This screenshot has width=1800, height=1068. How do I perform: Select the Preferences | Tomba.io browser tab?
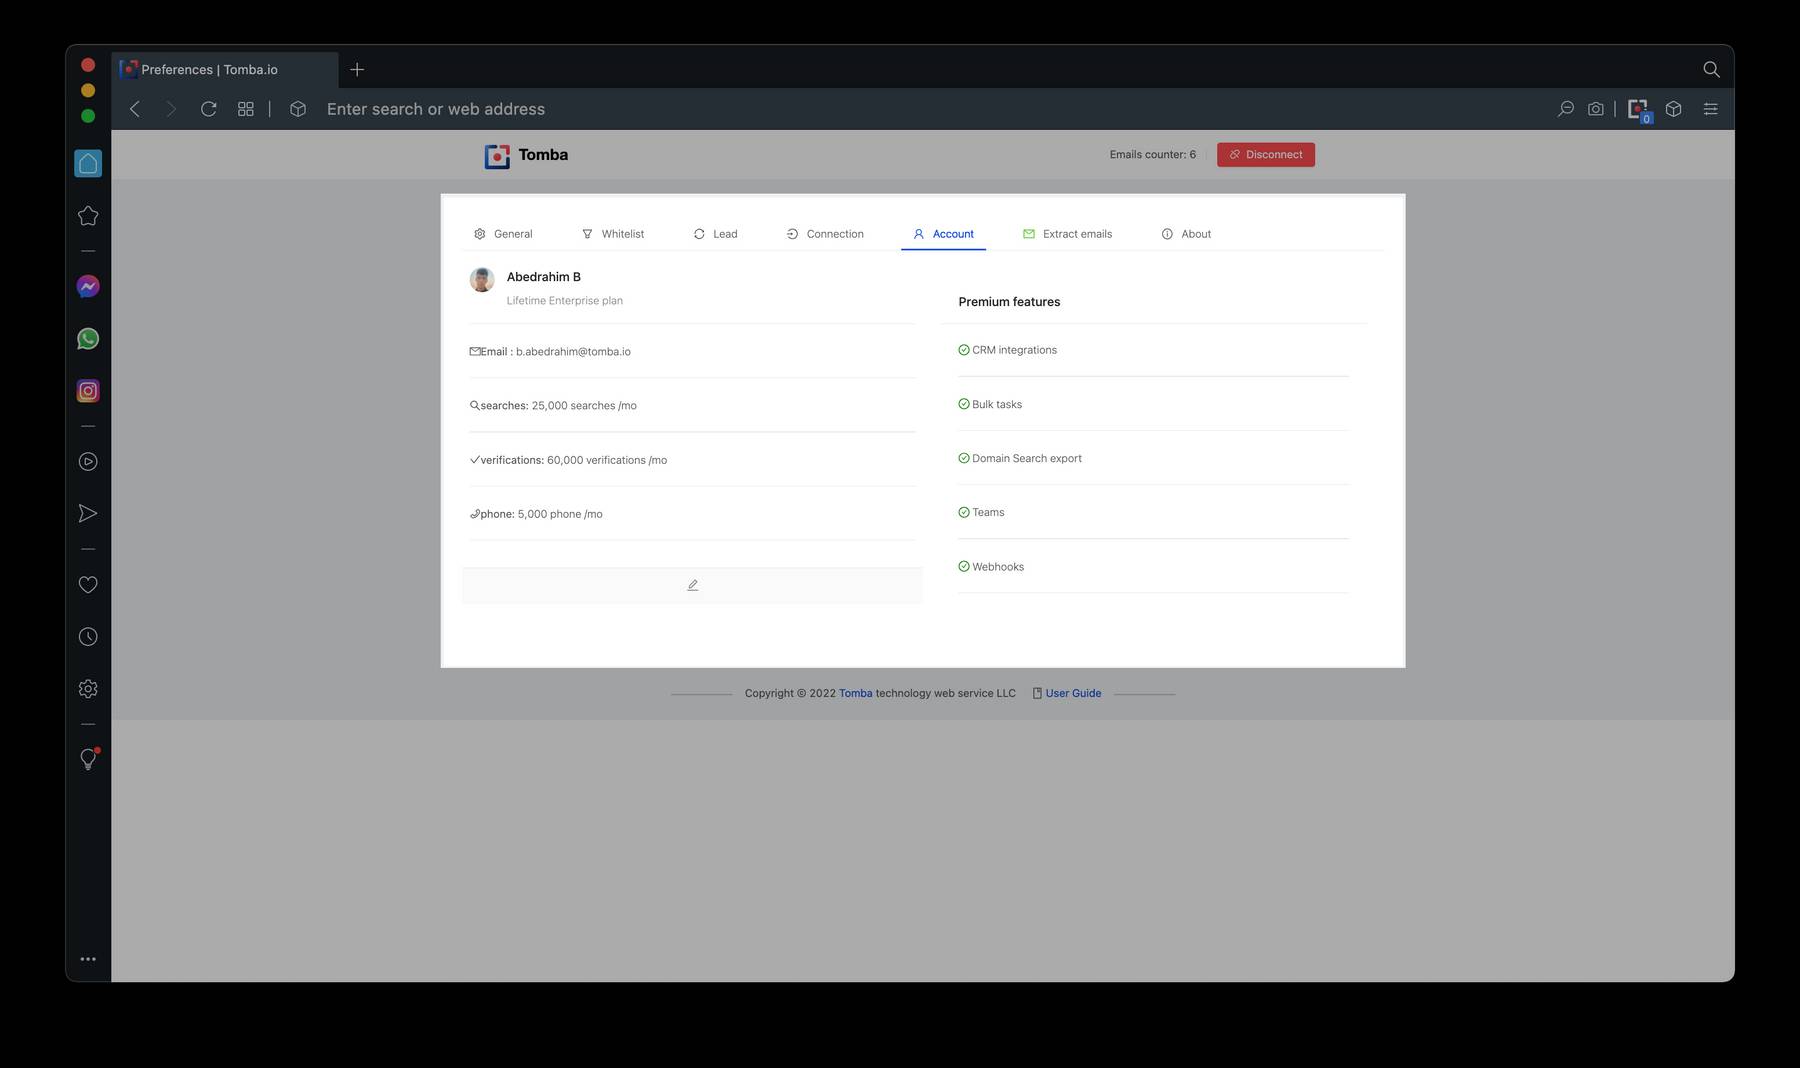point(225,70)
